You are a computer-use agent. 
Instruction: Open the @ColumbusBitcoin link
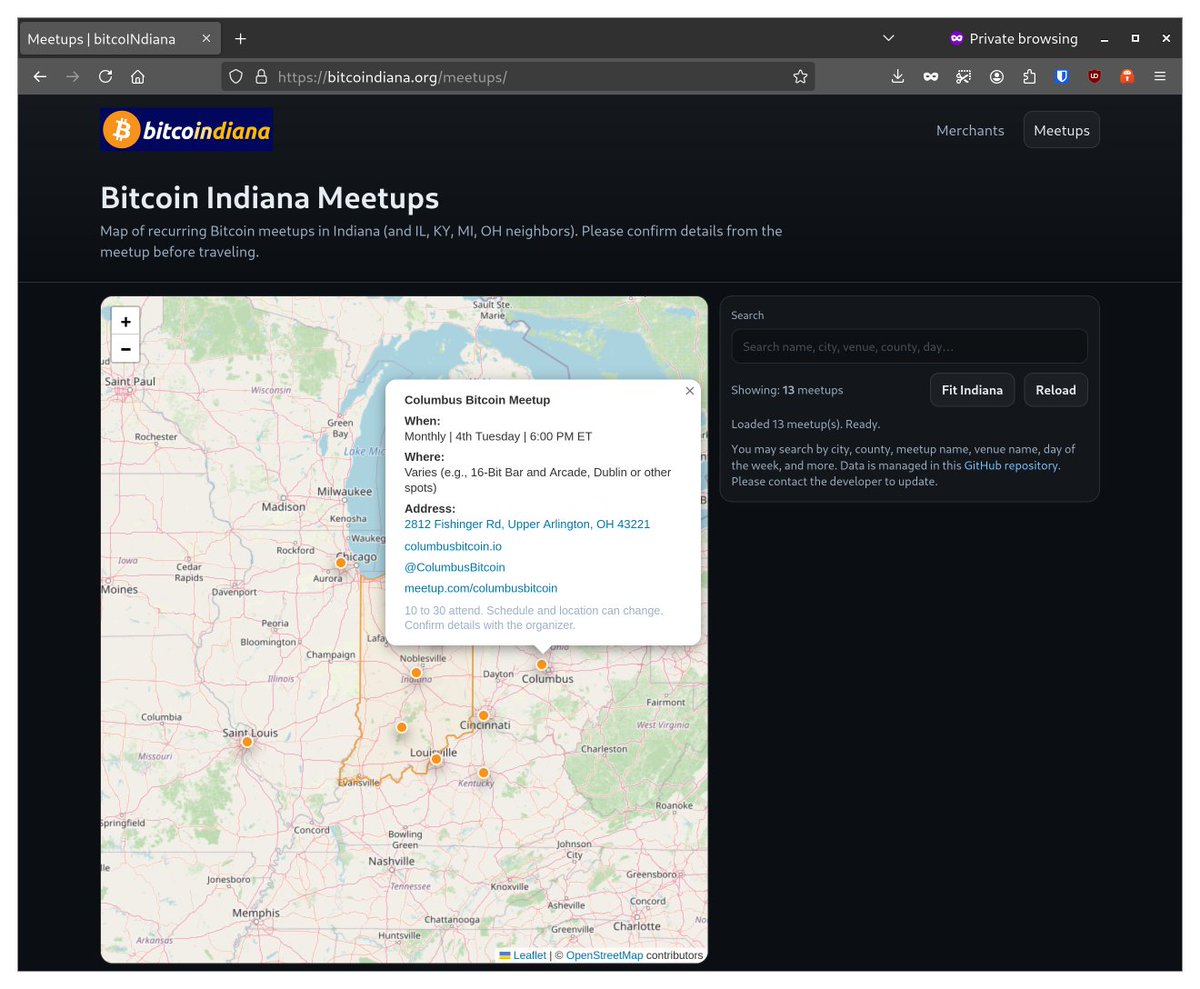[x=455, y=567]
